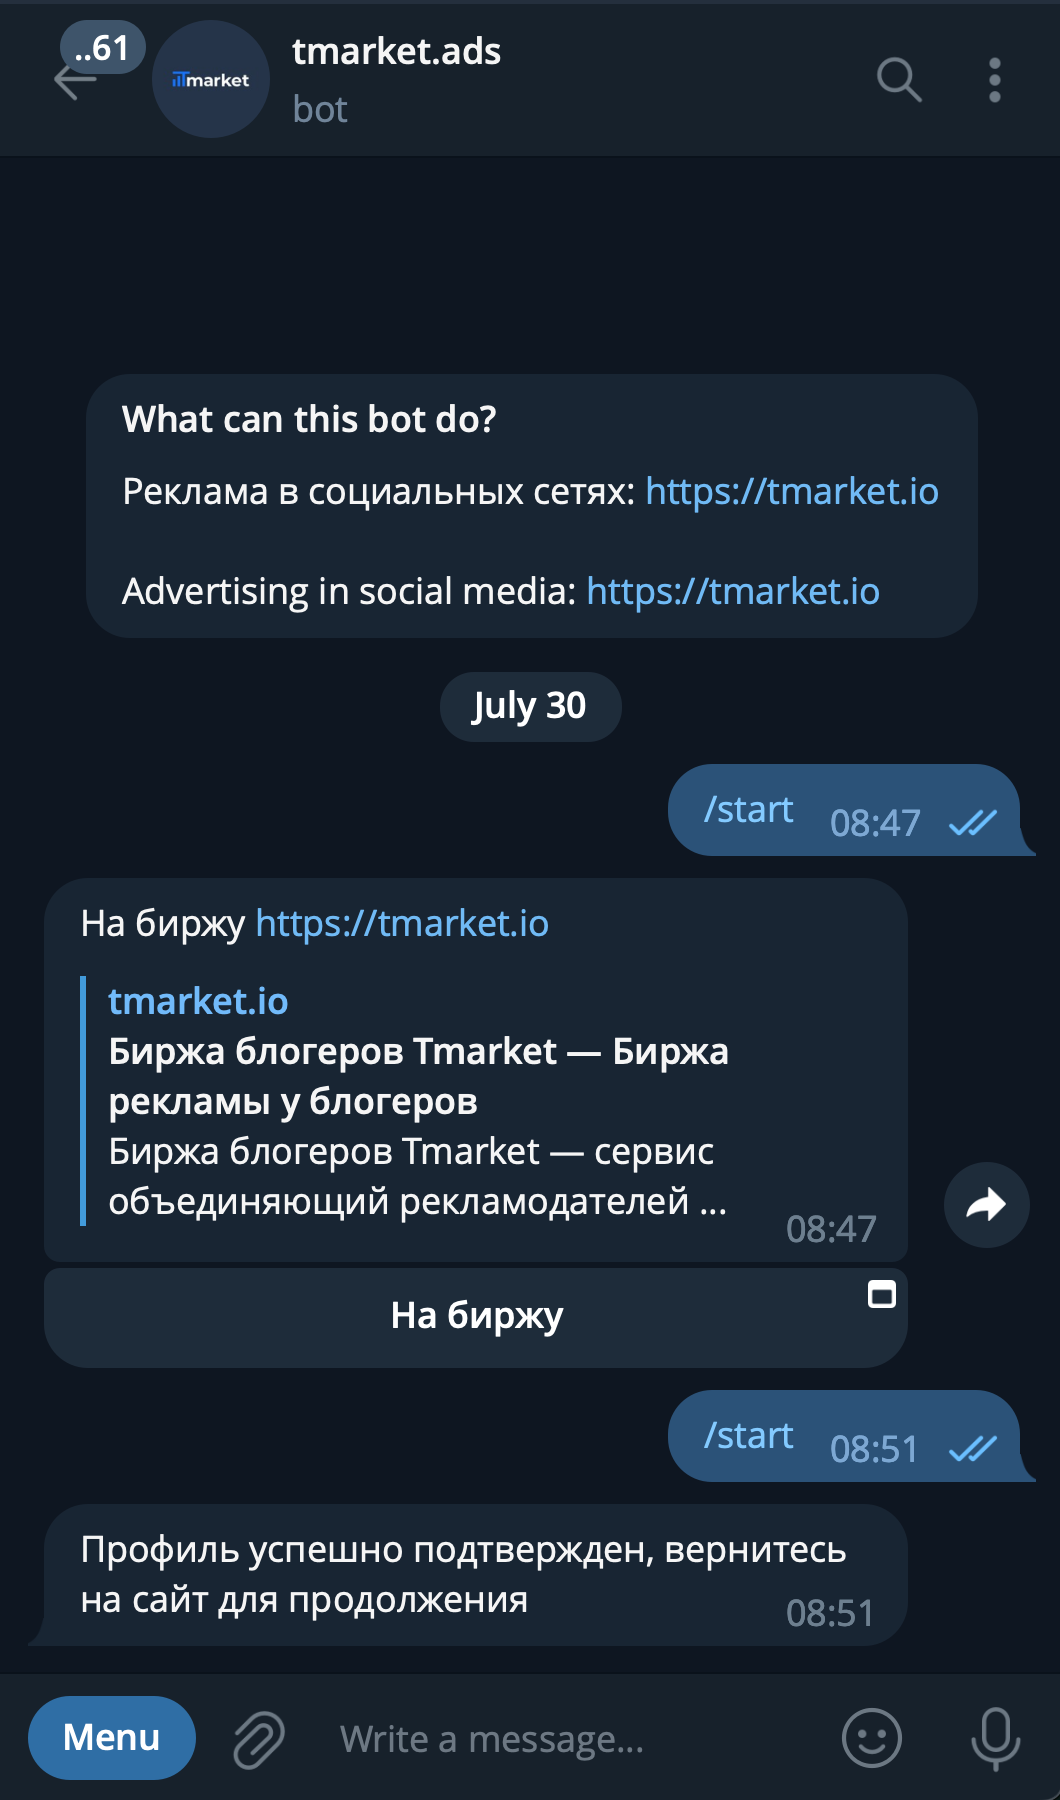The height and width of the screenshot is (1800, 1060).
Task: Open the bot Menu button
Action: 111,1738
